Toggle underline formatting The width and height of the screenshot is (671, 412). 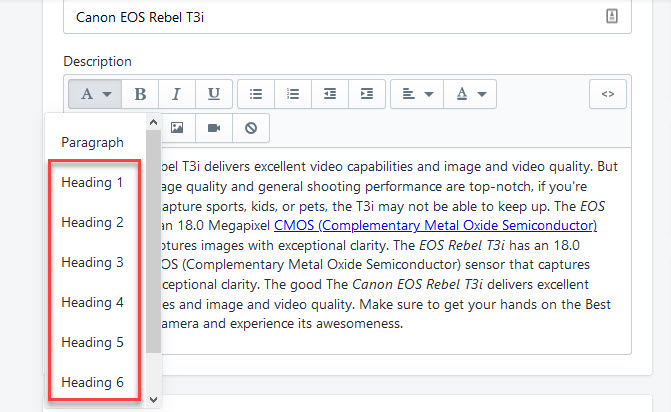tap(214, 94)
